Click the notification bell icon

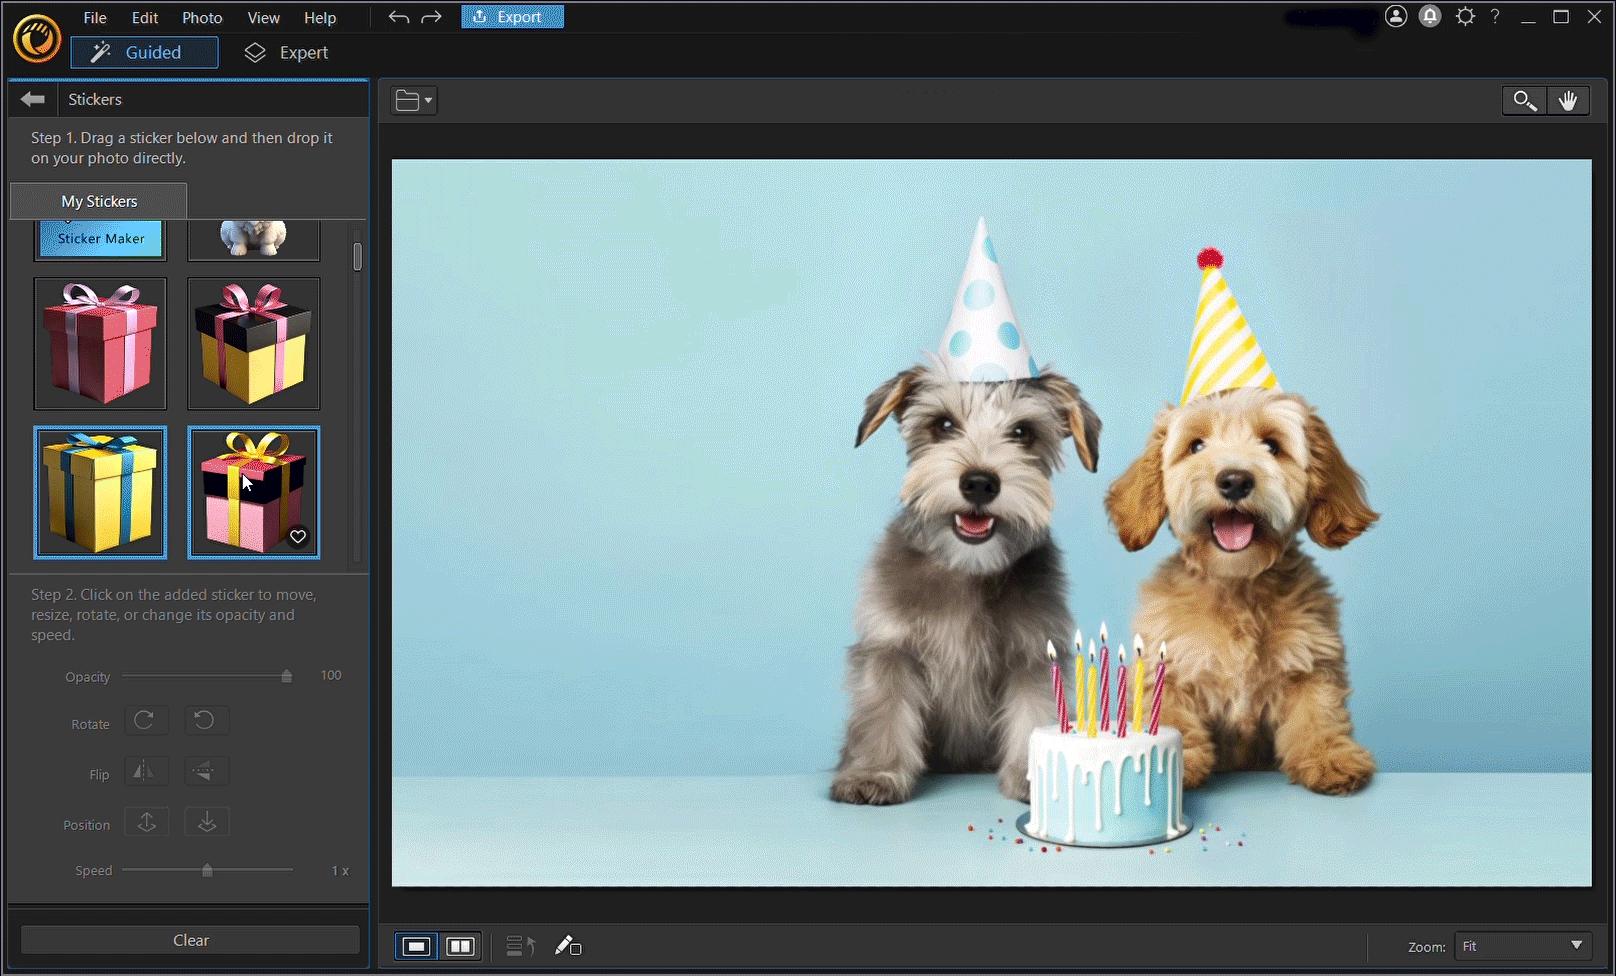click(1429, 16)
